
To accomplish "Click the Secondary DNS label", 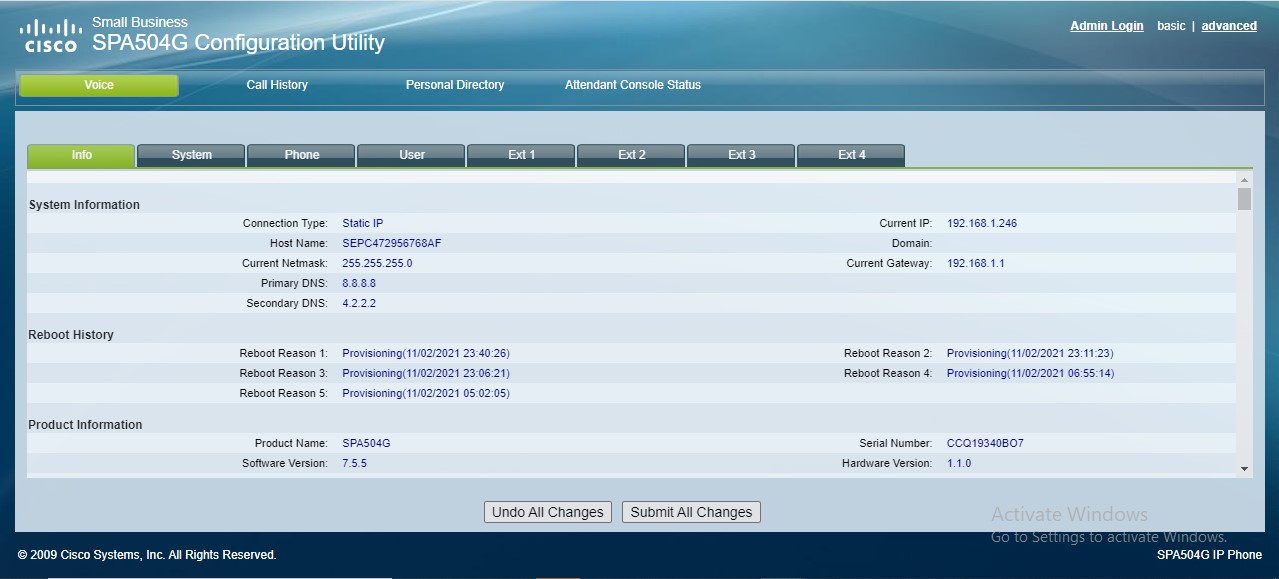I will coord(287,303).
